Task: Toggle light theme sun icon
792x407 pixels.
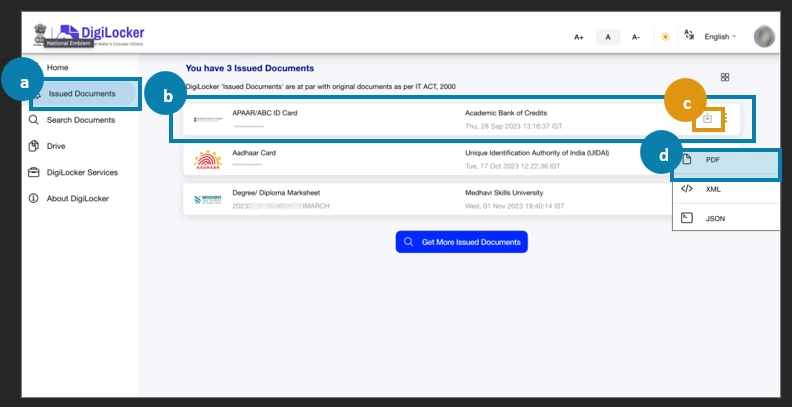Action: point(665,37)
